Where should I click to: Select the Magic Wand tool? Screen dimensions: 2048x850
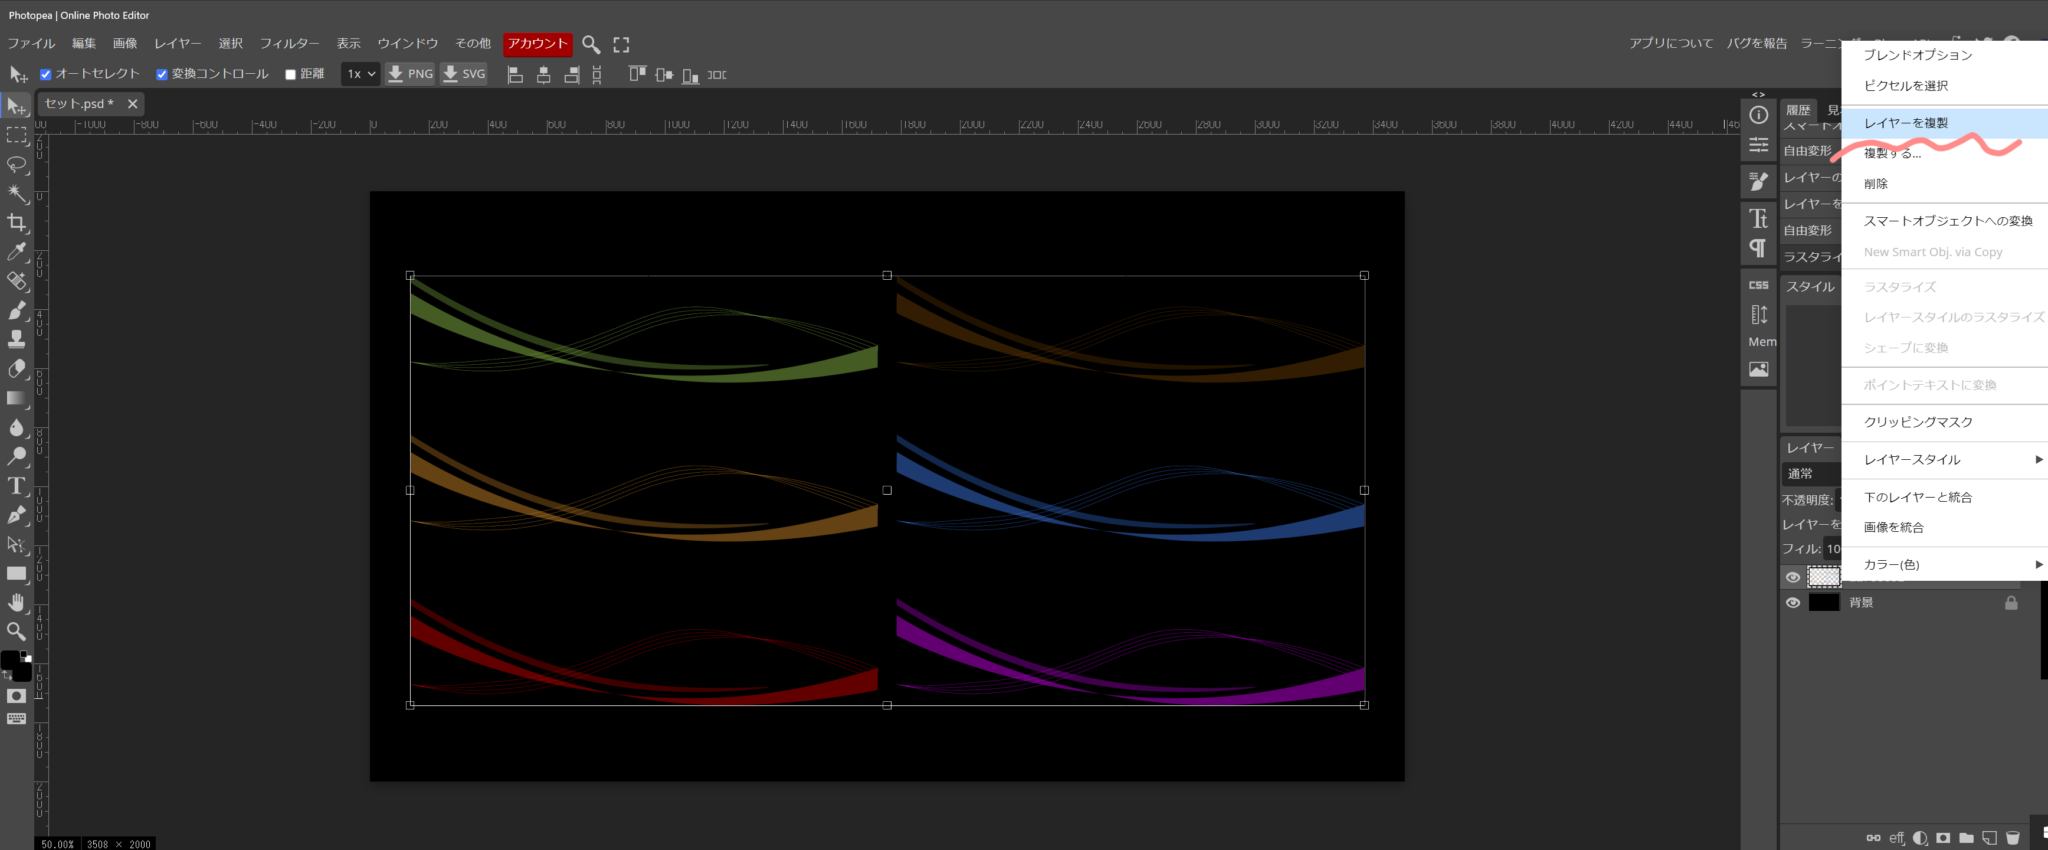(17, 193)
